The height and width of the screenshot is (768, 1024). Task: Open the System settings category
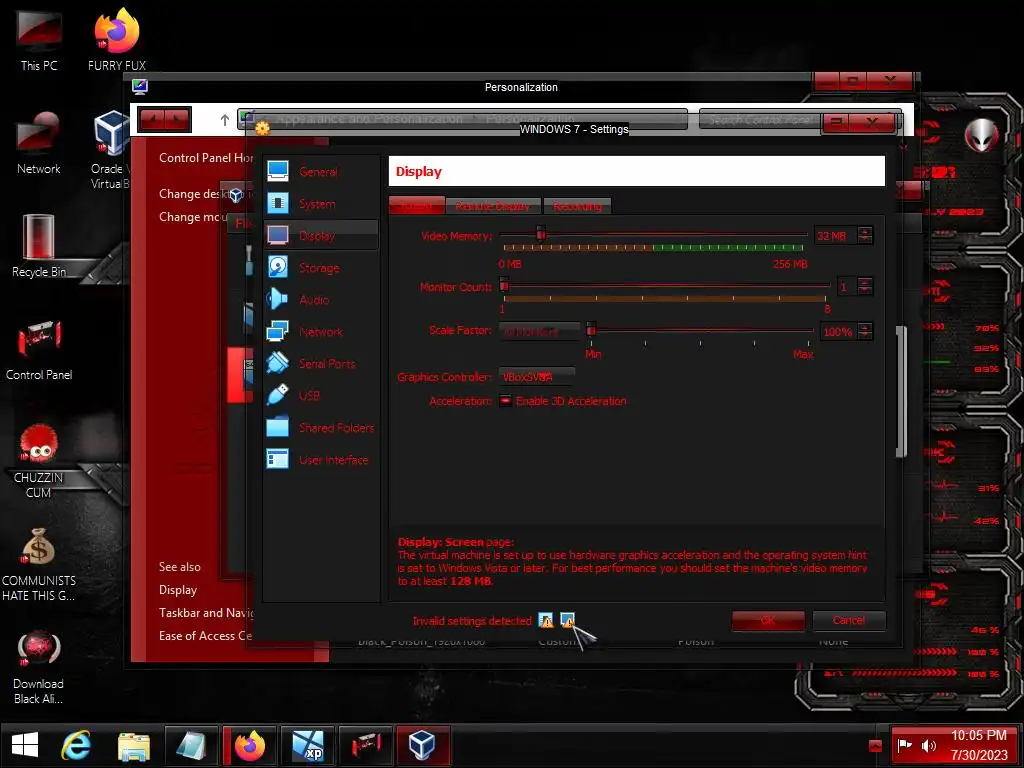(x=321, y=204)
